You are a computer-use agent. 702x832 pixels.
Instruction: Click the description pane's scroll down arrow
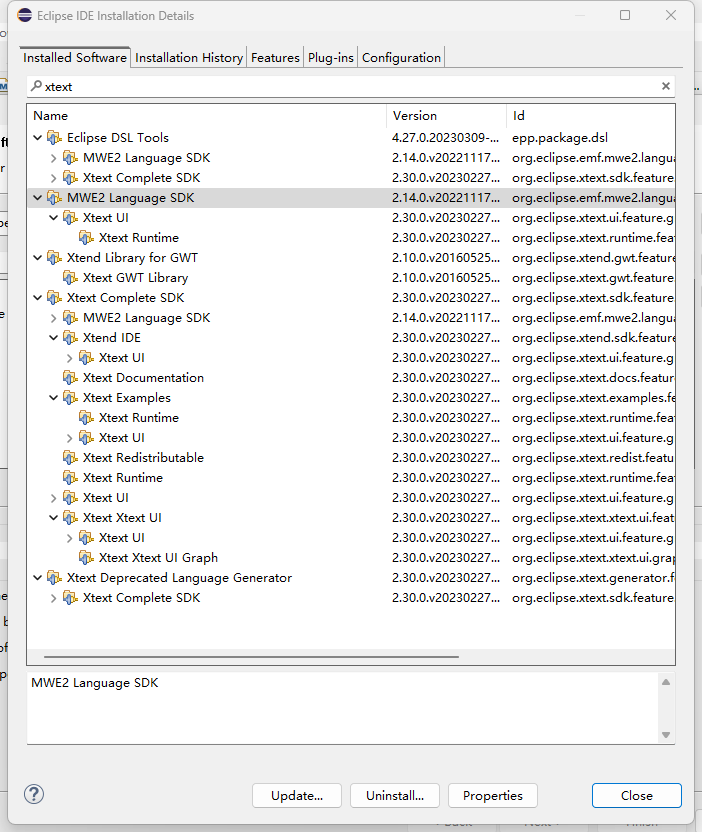tap(666, 735)
